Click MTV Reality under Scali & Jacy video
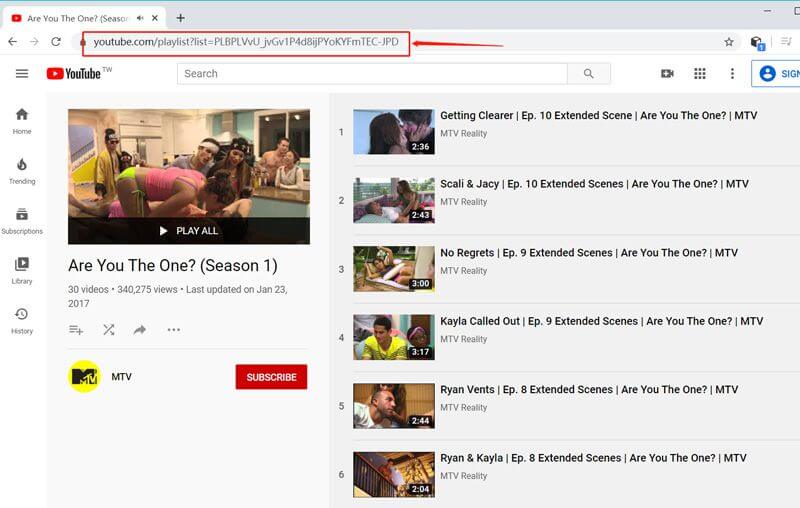This screenshot has width=800, height=508. coord(464,202)
